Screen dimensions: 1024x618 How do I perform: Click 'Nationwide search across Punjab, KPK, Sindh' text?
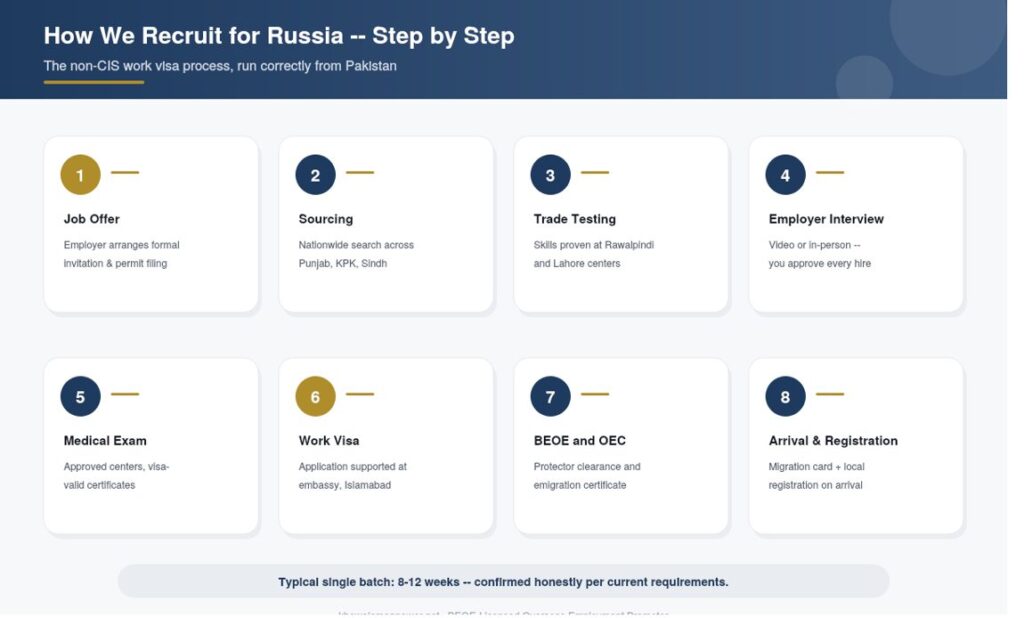(x=356, y=254)
